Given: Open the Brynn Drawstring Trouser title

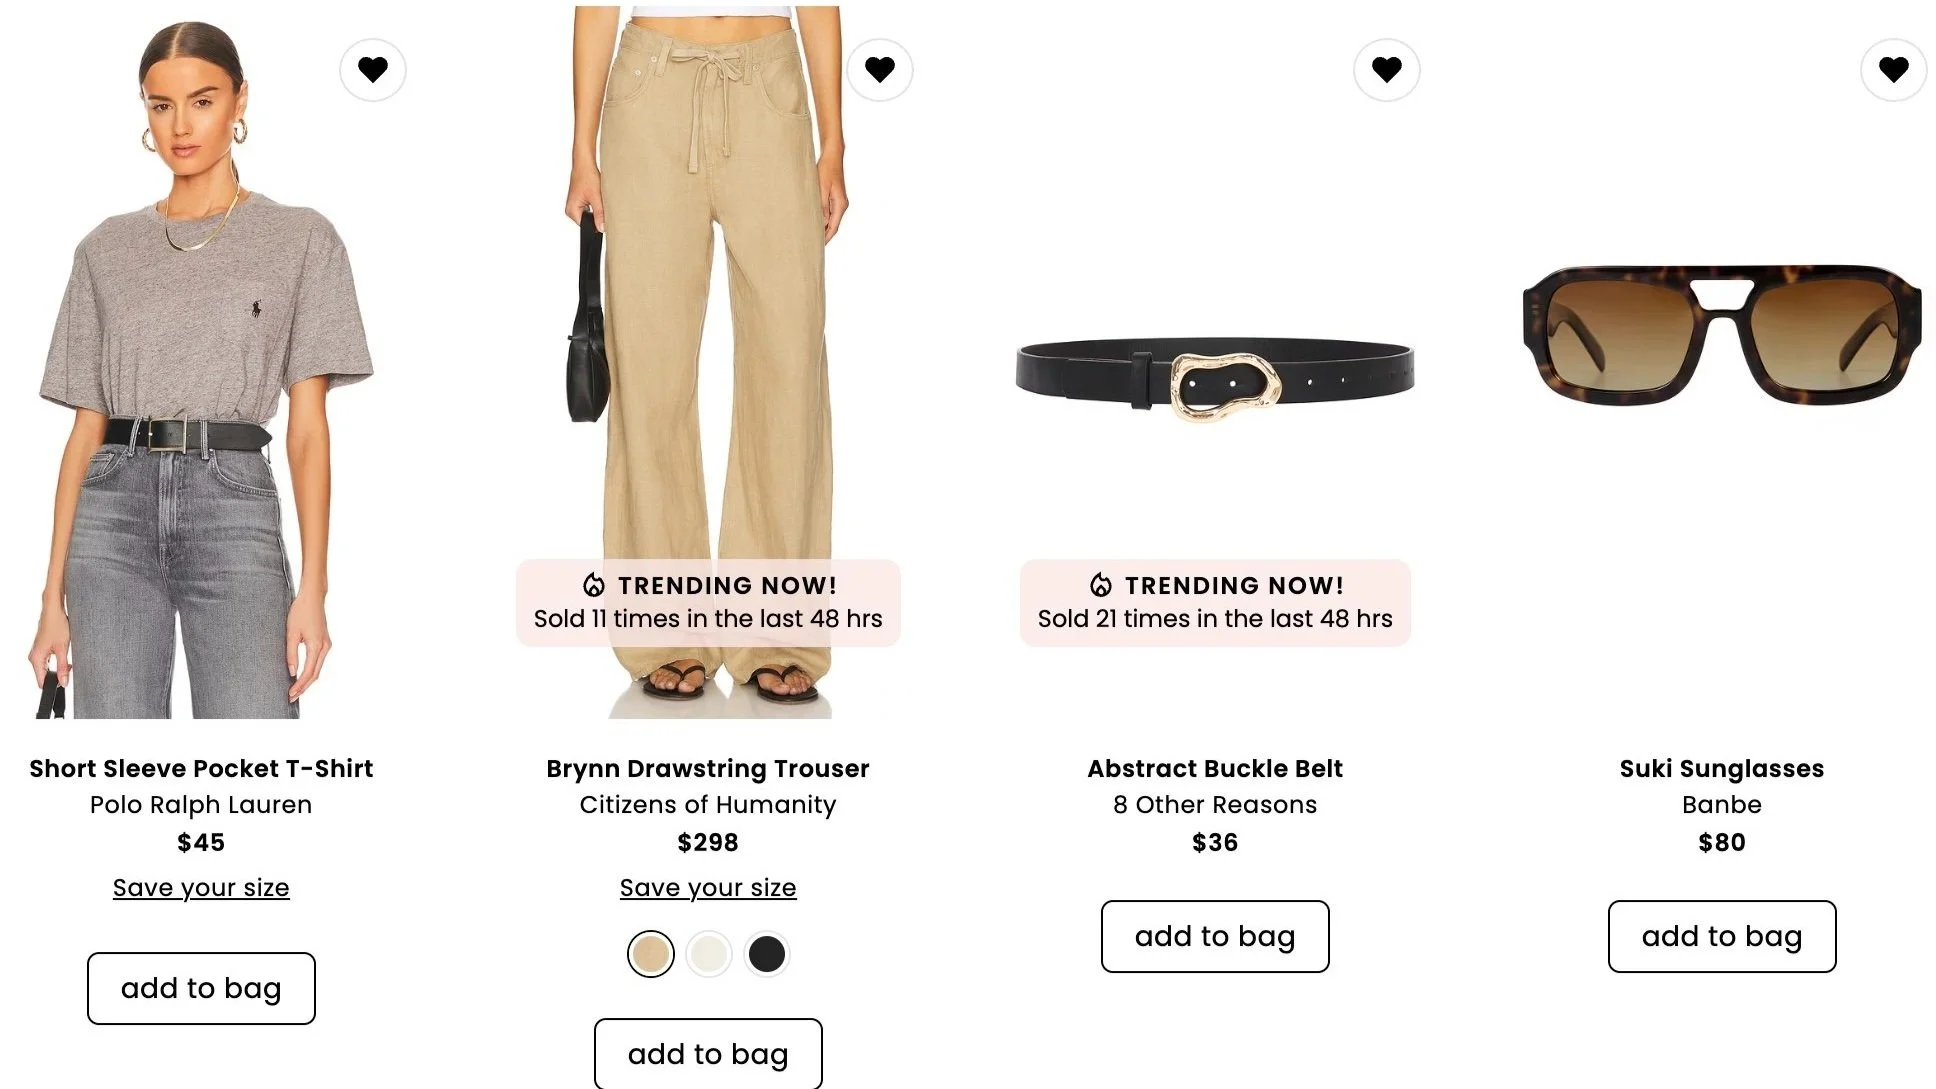Looking at the screenshot, I should click(x=708, y=768).
